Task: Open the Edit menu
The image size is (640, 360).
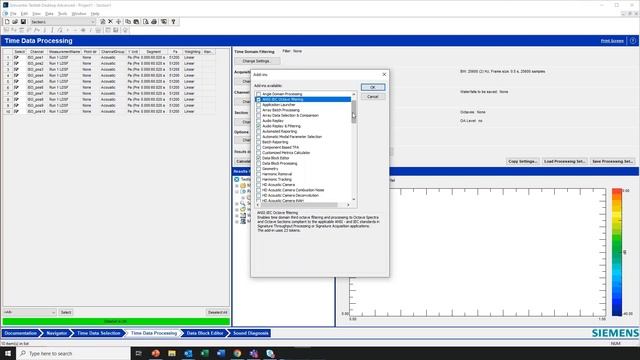Action: [x=24, y=13]
